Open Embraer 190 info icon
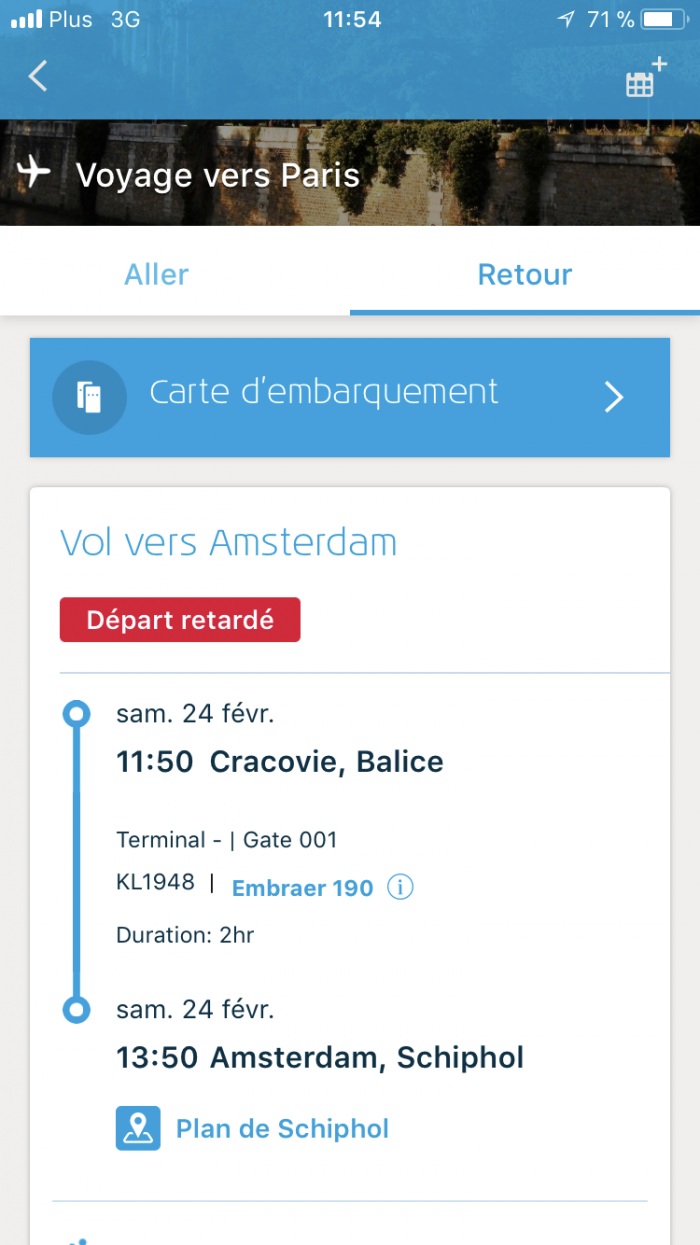The width and height of the screenshot is (700, 1245). (x=400, y=887)
